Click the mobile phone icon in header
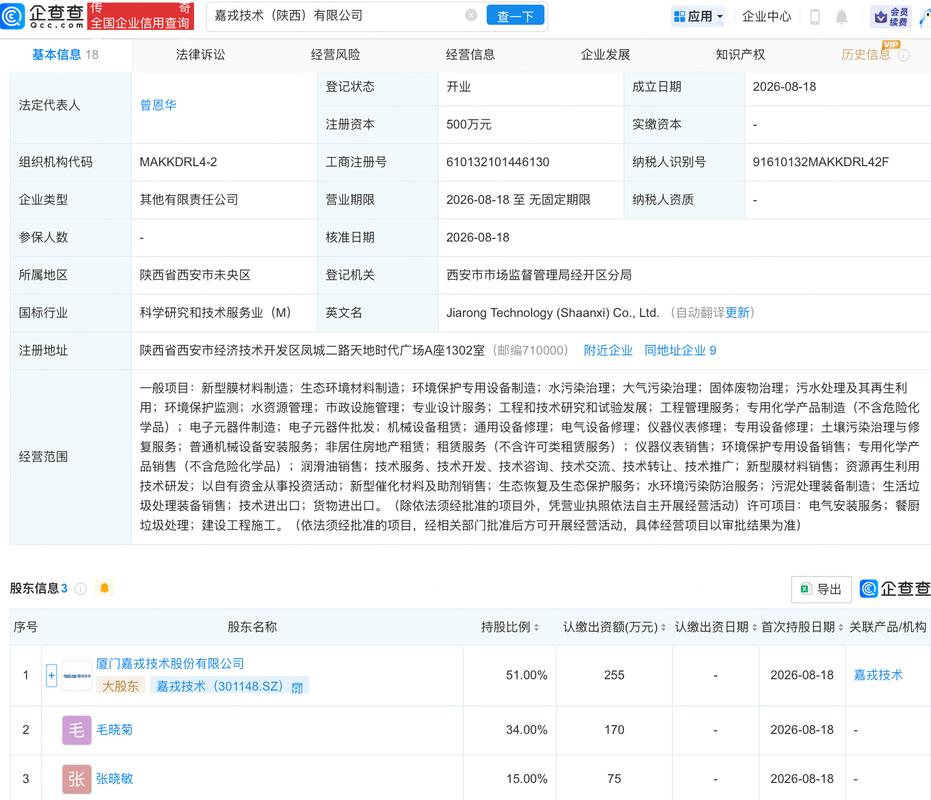Image resolution: width=931 pixels, height=800 pixels. [815, 17]
